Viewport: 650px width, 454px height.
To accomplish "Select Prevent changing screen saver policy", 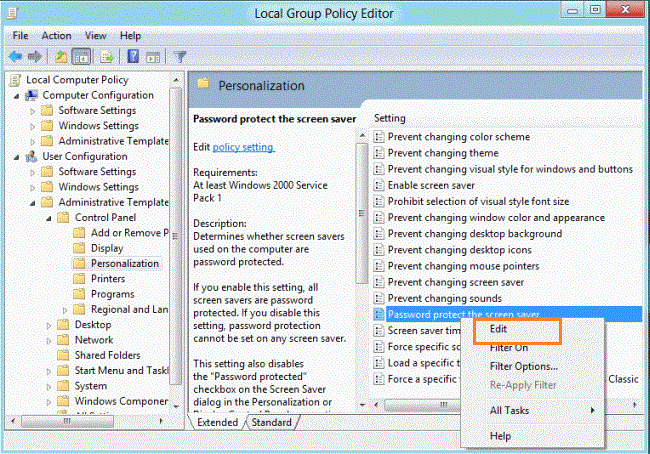I will click(x=456, y=282).
